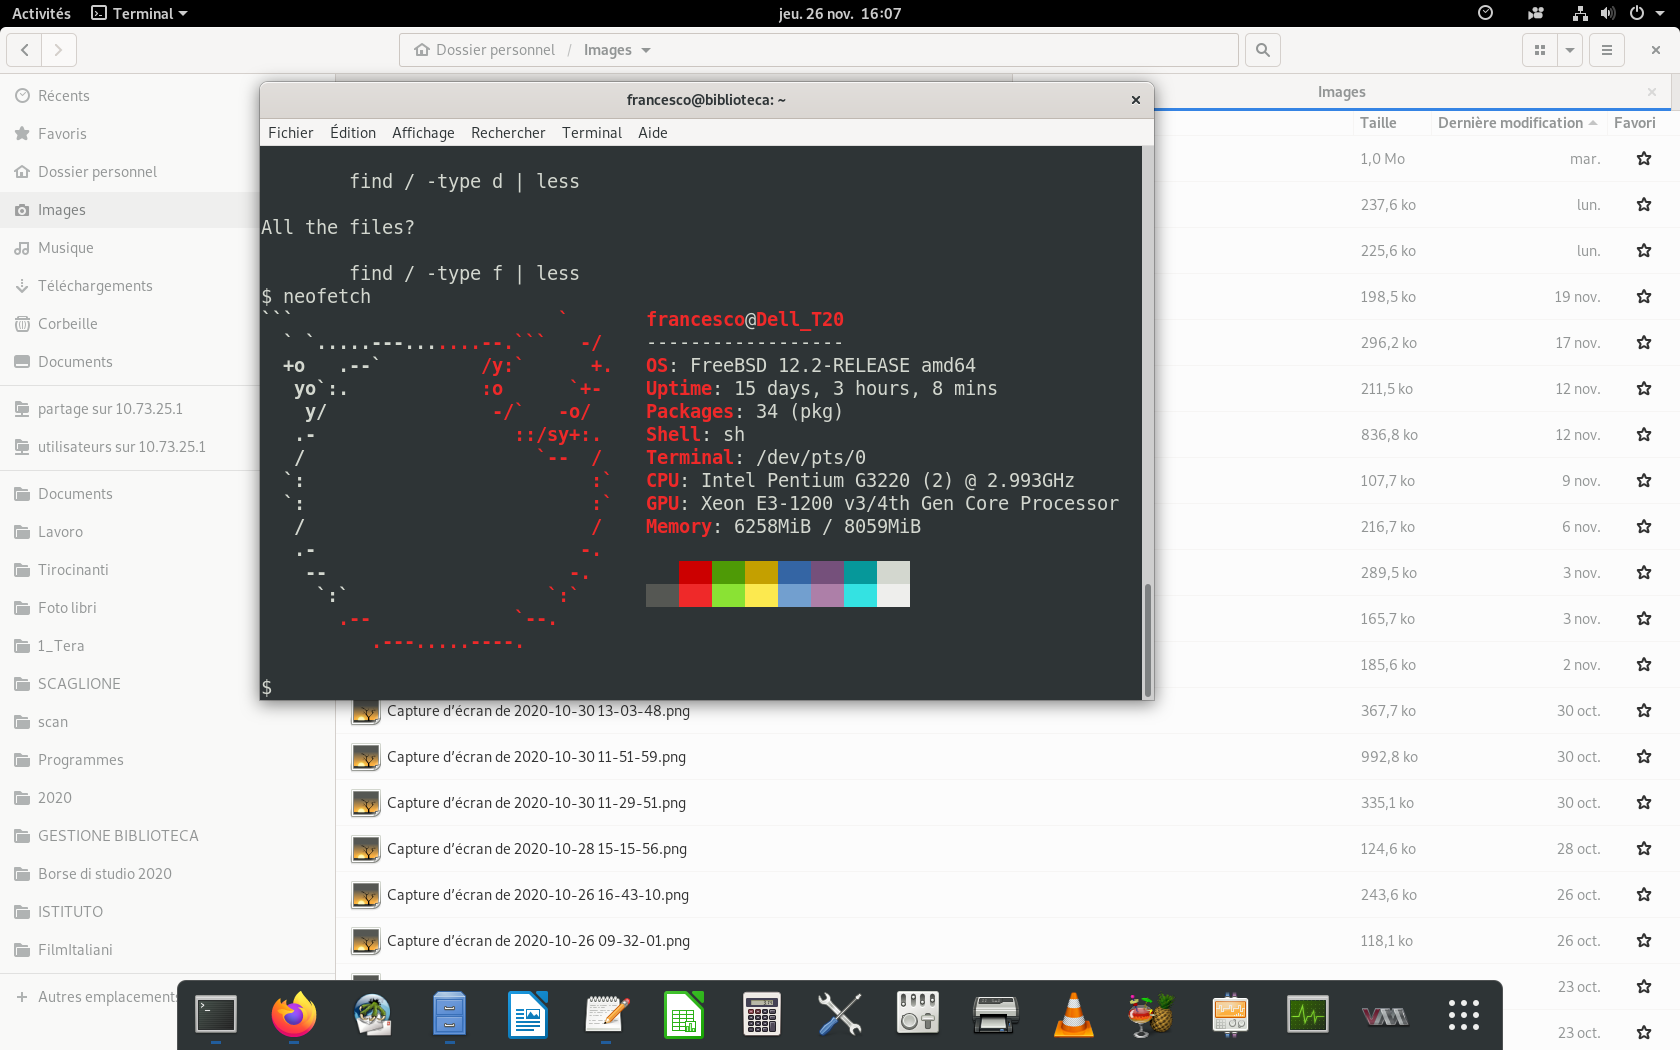This screenshot has height=1050, width=1680.
Task: Open the Terminal app menu in top bar
Action: [x=140, y=13]
